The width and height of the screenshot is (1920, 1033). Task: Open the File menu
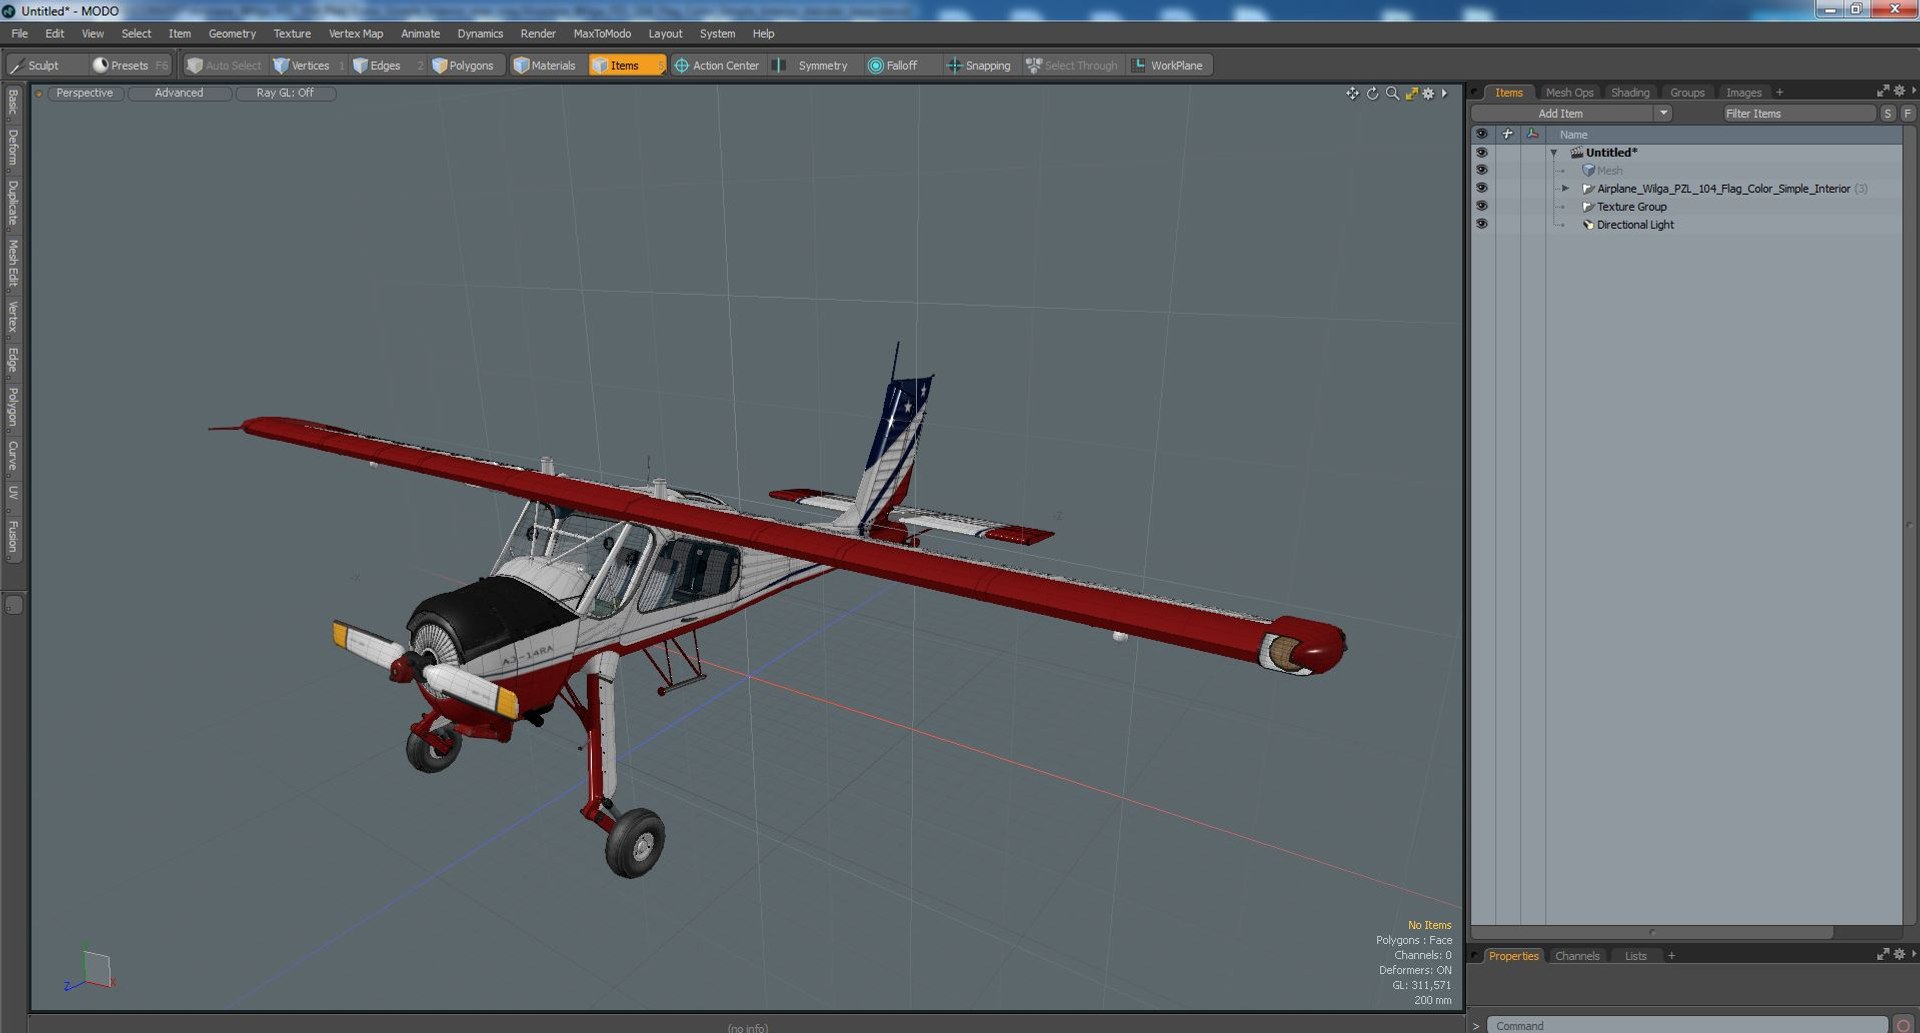pos(19,33)
